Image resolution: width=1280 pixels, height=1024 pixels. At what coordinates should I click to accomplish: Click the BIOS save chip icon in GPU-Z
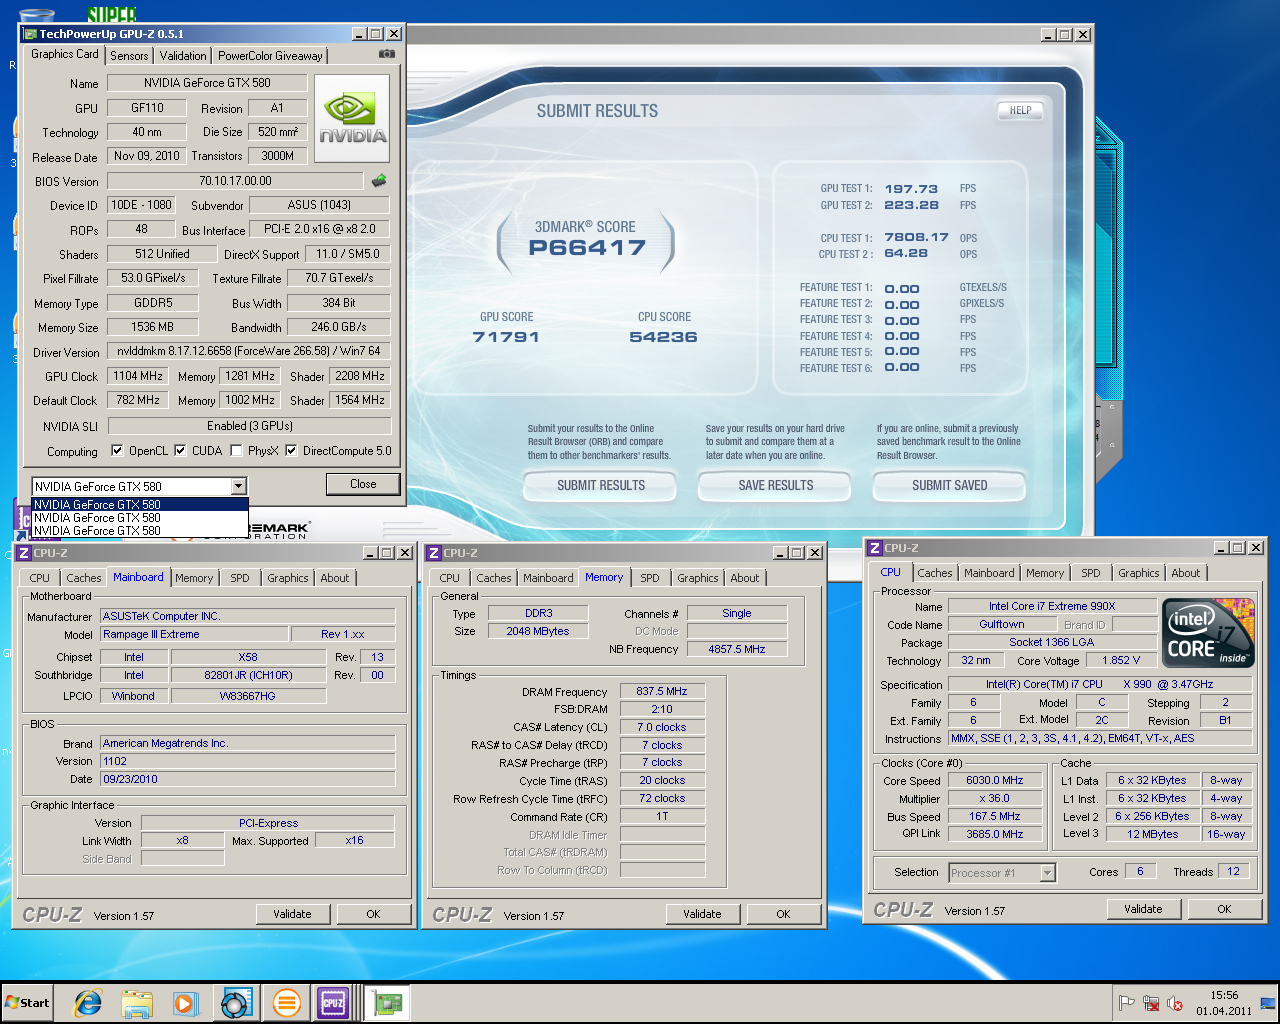coord(379,181)
